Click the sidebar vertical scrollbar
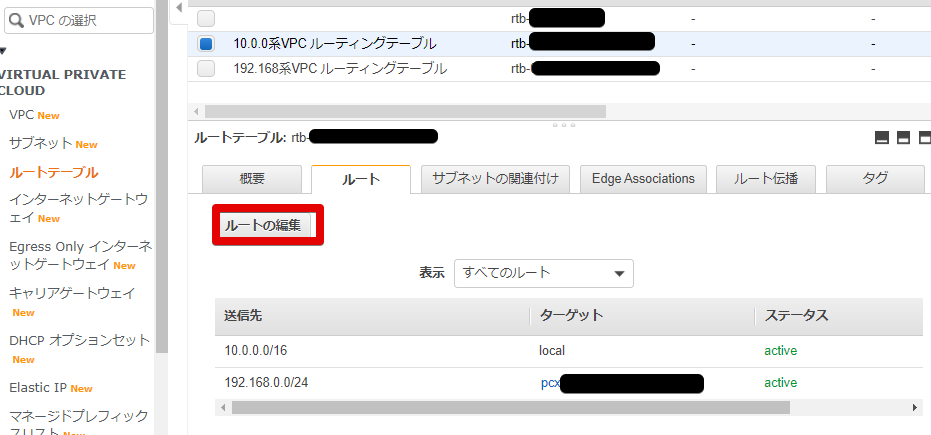The height and width of the screenshot is (435, 931). 162,178
